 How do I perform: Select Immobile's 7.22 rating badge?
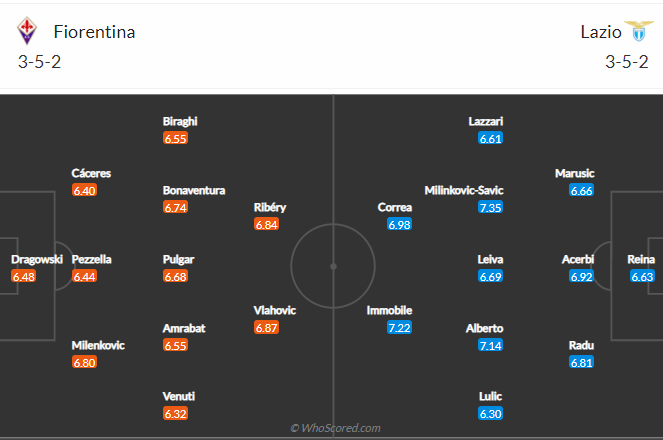399,328
